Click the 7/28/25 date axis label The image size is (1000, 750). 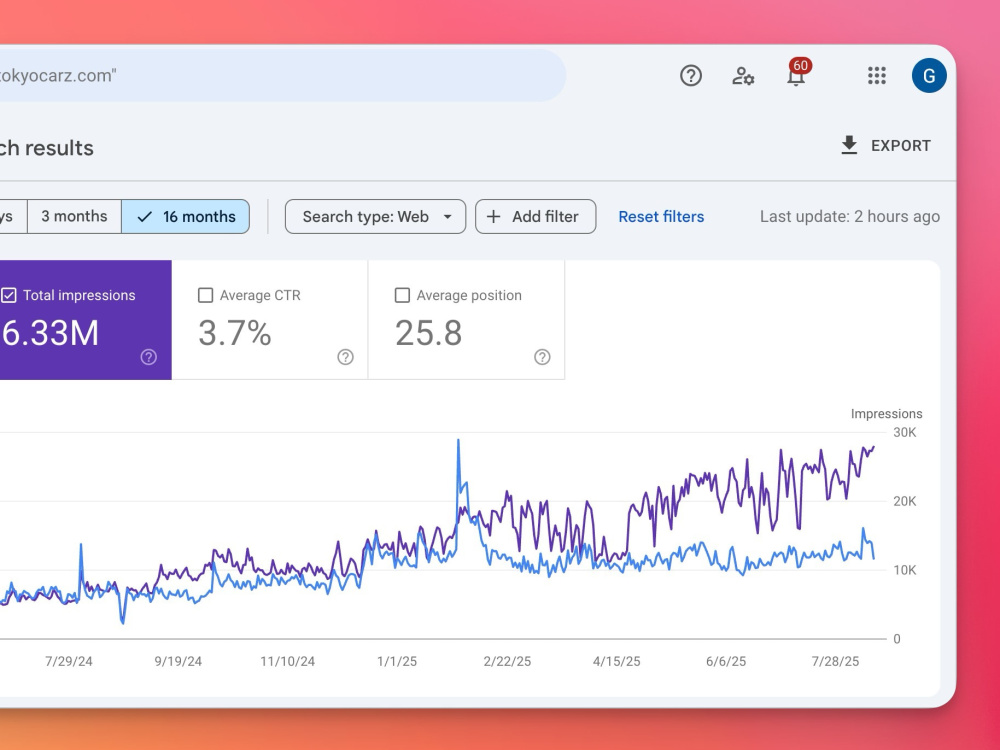pos(835,661)
